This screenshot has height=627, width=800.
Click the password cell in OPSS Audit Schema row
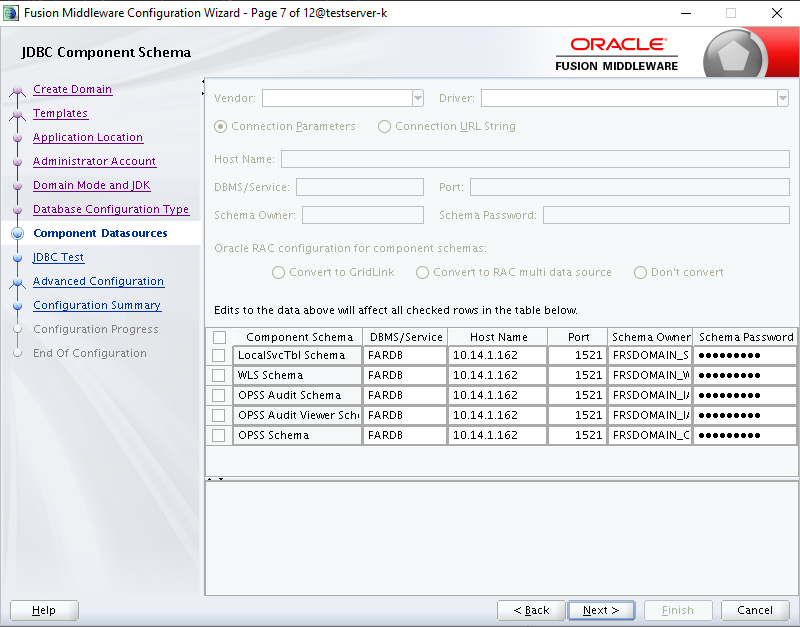[745, 395]
